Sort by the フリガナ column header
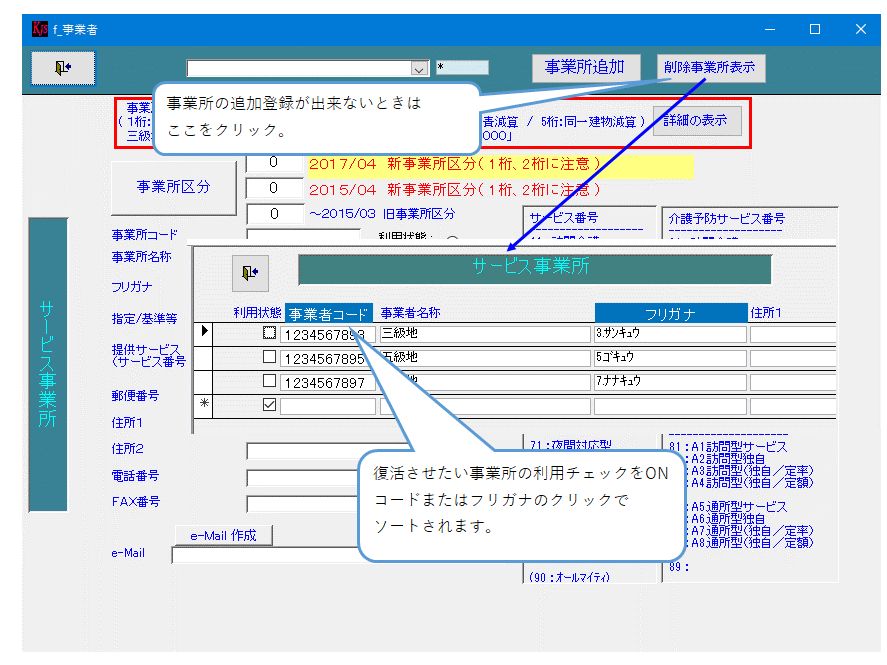The image size is (887, 665). point(671,313)
